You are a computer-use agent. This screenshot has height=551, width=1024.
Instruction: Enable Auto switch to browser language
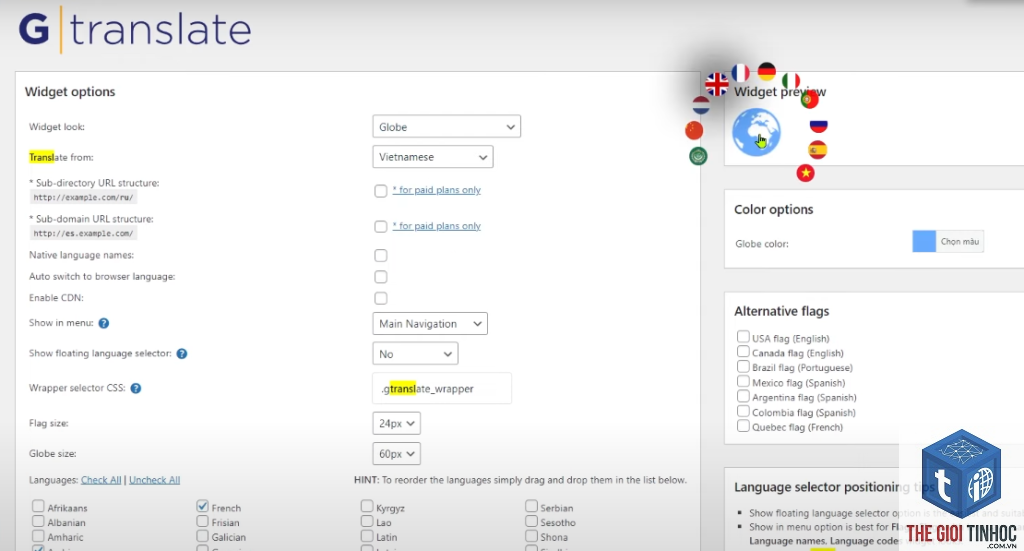(381, 277)
